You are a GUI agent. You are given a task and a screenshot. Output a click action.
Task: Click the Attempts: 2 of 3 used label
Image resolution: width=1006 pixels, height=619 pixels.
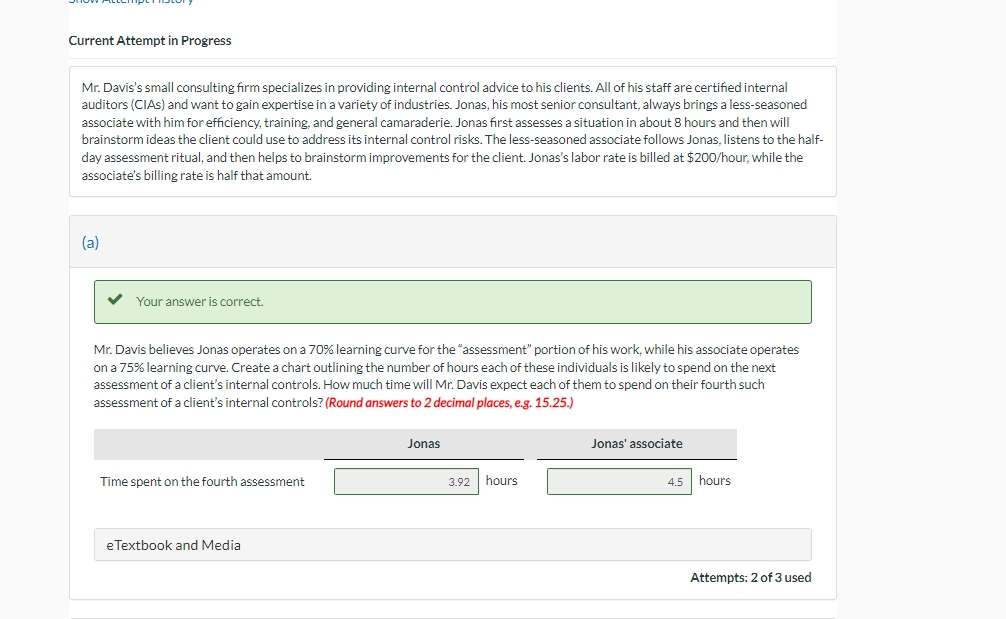tap(749, 577)
